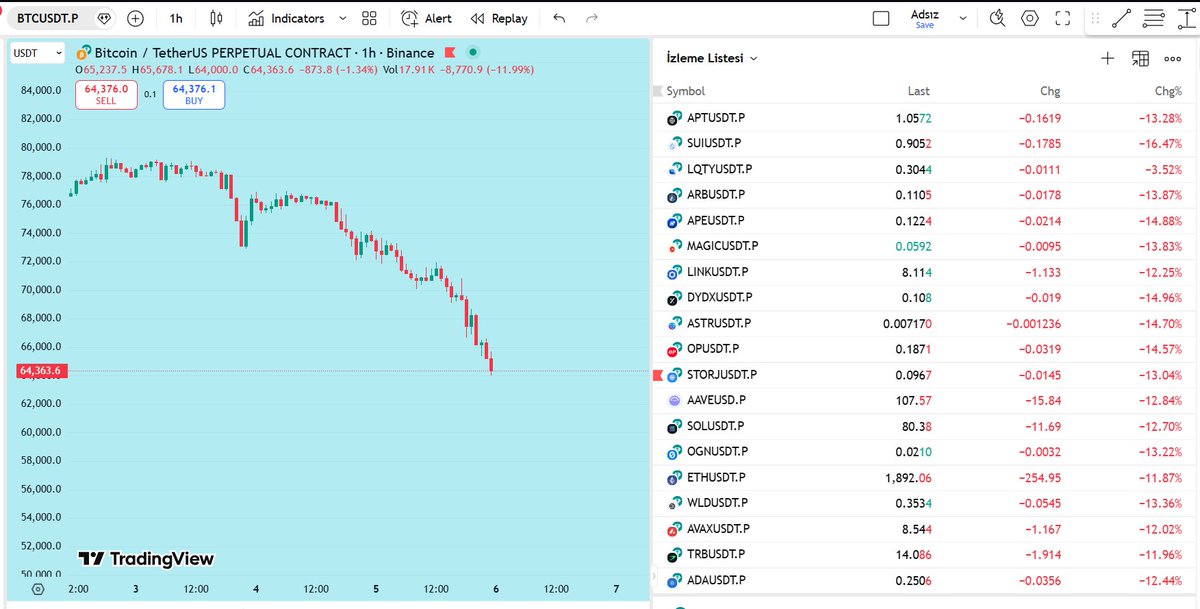Open the BTCUSDT.P symbol search
Viewport: 1200px width, 609px height.
45,18
